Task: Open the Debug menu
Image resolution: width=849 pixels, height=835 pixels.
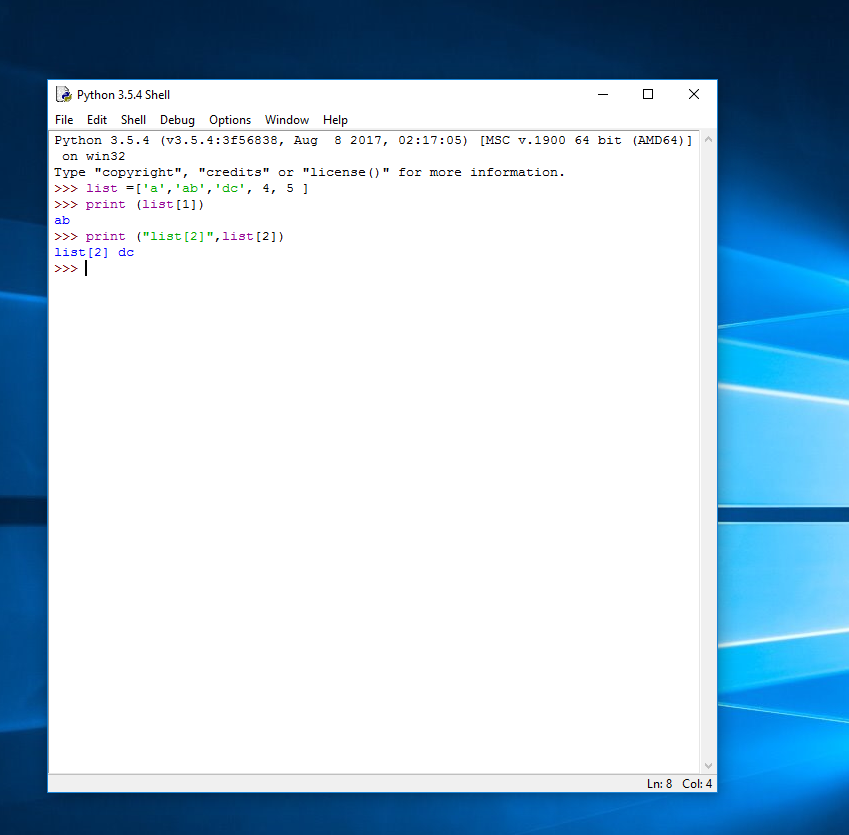Action: [x=177, y=120]
